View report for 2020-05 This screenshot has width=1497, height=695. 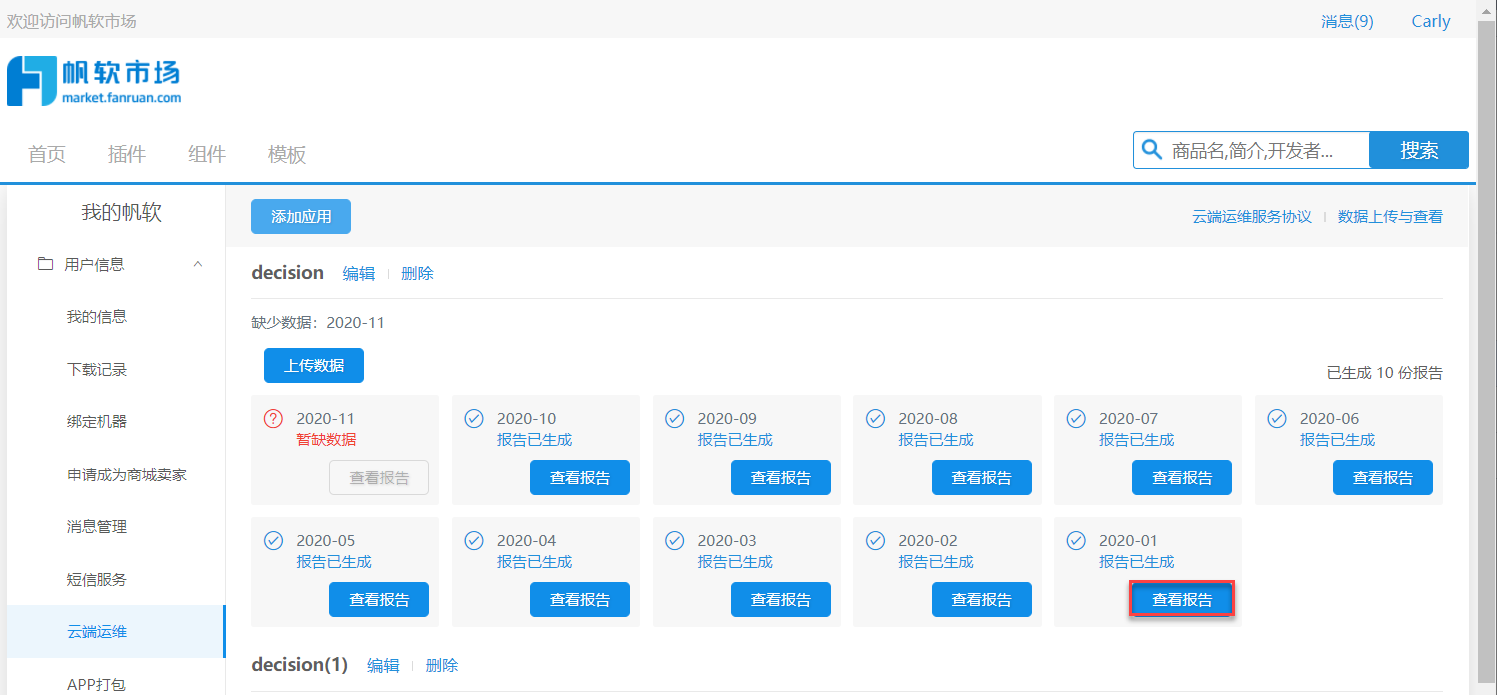[x=379, y=600]
